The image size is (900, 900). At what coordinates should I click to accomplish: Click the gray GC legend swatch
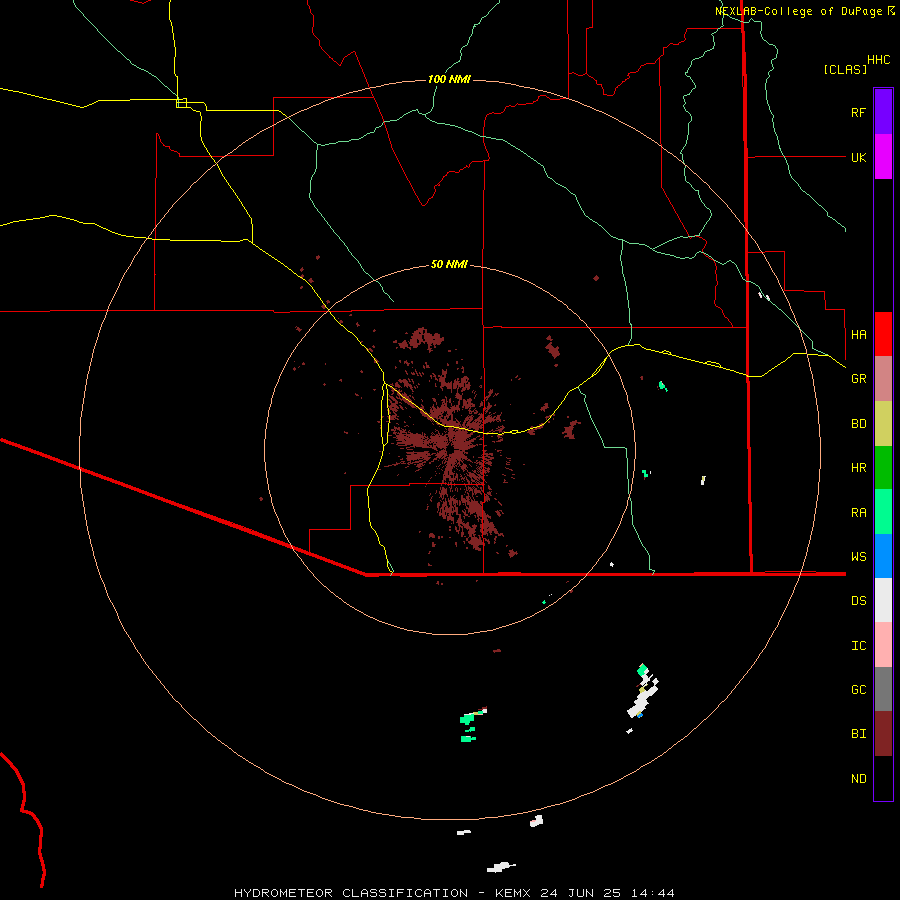(x=883, y=689)
